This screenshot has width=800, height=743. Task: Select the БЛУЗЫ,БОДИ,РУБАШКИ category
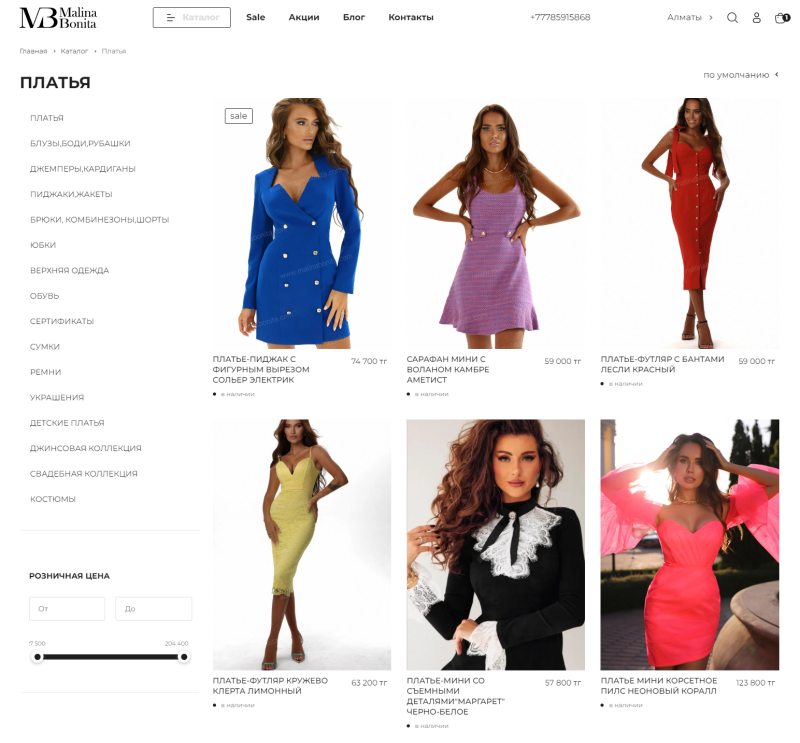click(80, 143)
